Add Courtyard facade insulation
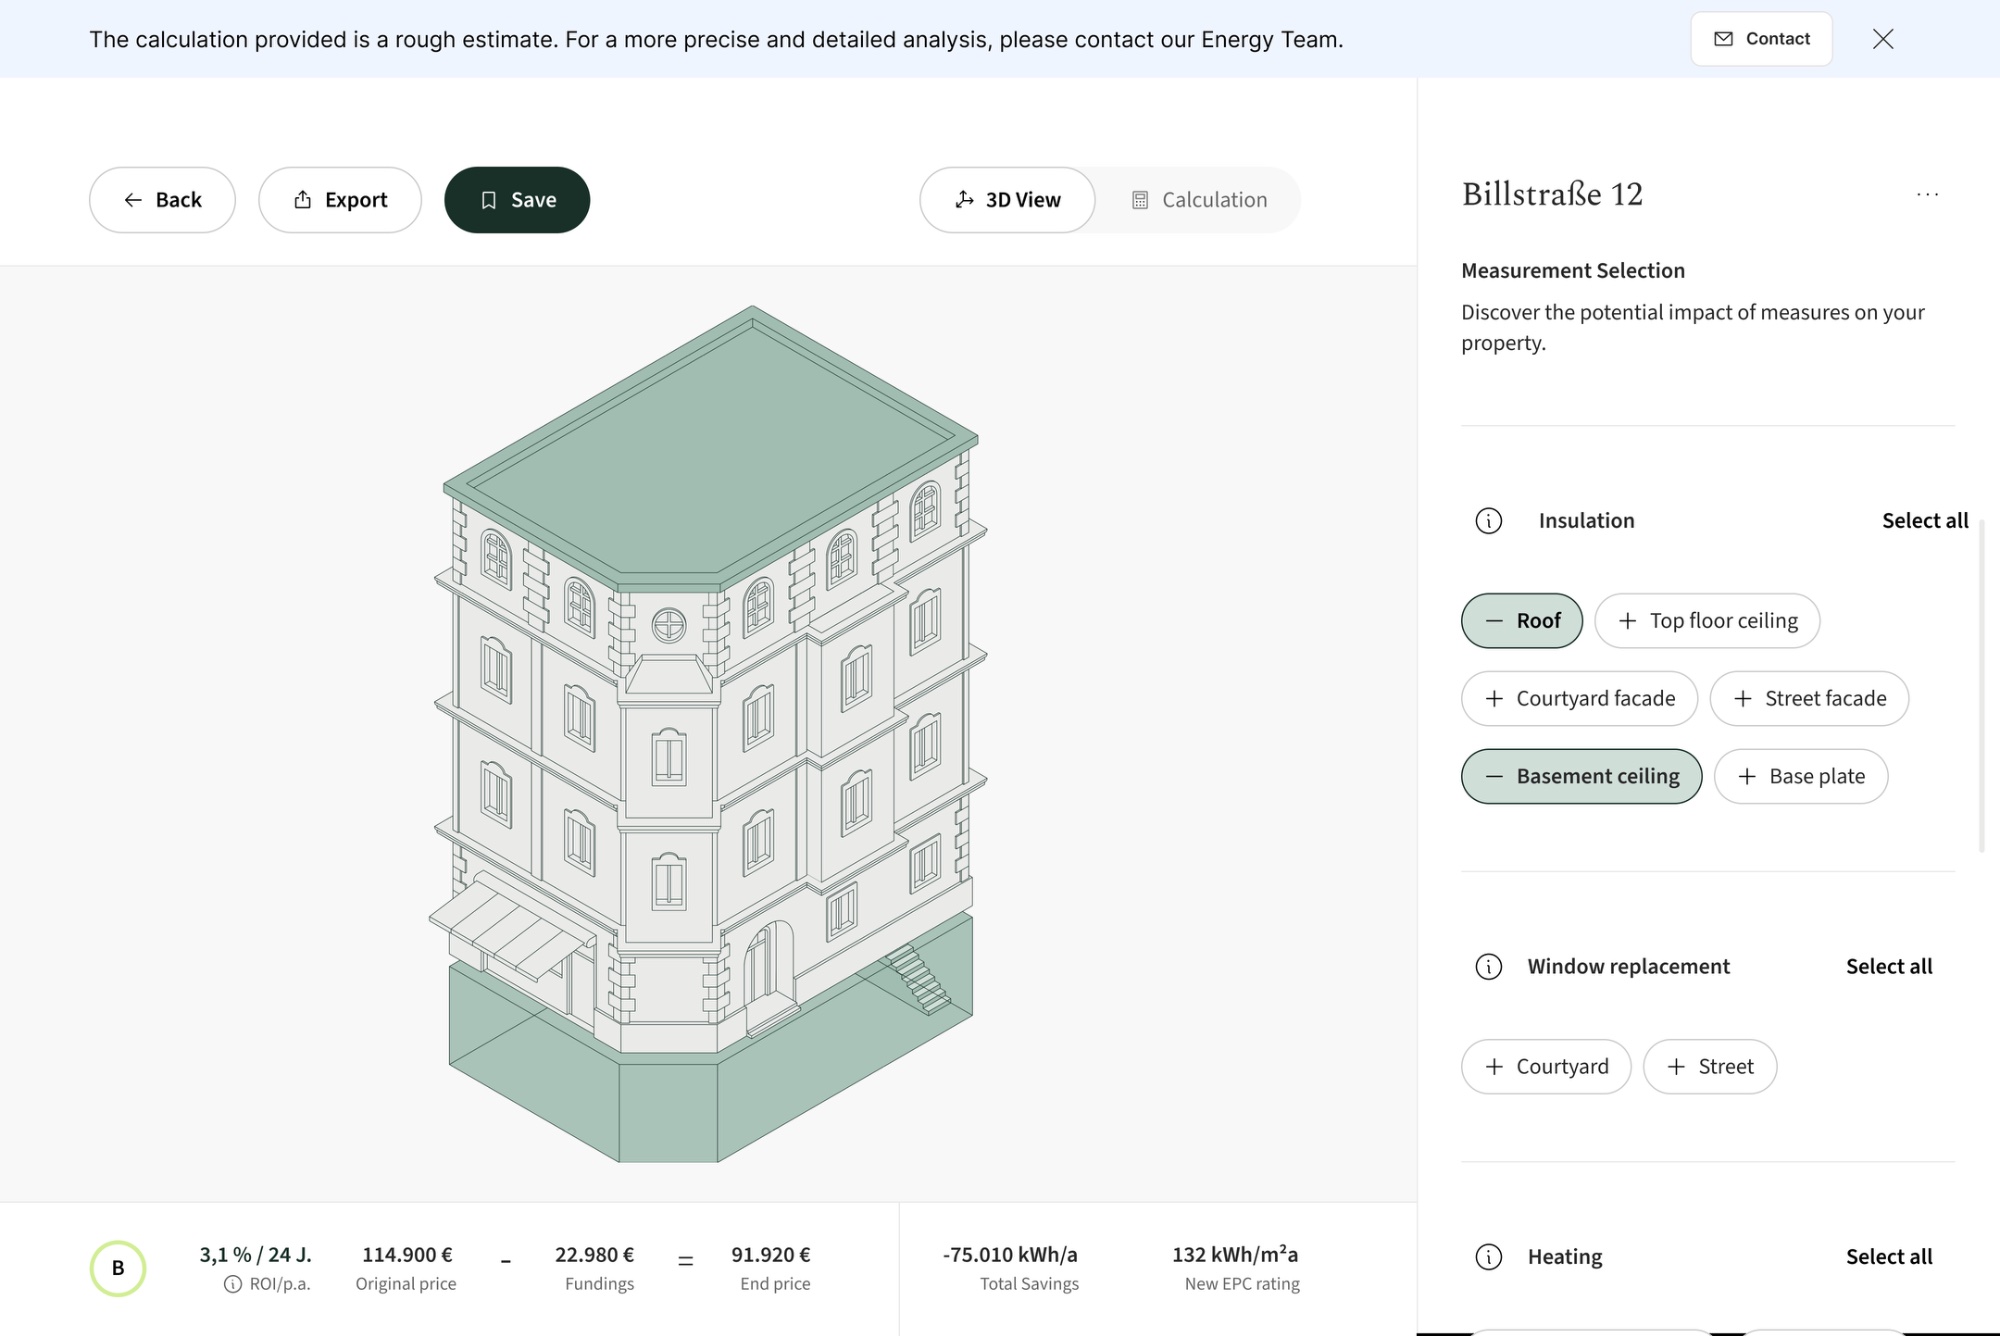The image size is (2000, 1336). [1579, 699]
